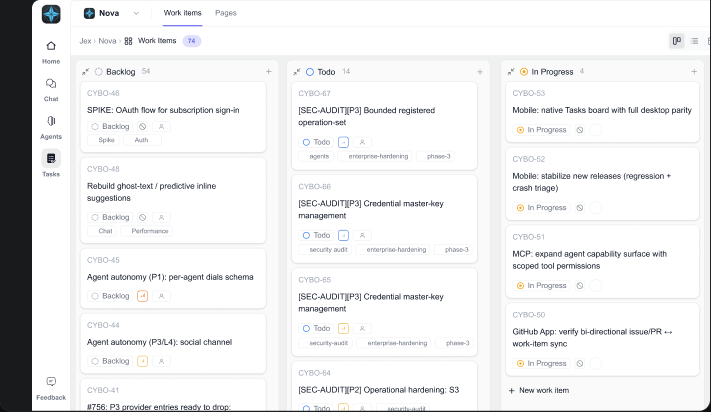Image resolution: width=711 pixels, height=412 pixels.
Task: Click the Performance label on CYBO-48
Action: pos(146,231)
